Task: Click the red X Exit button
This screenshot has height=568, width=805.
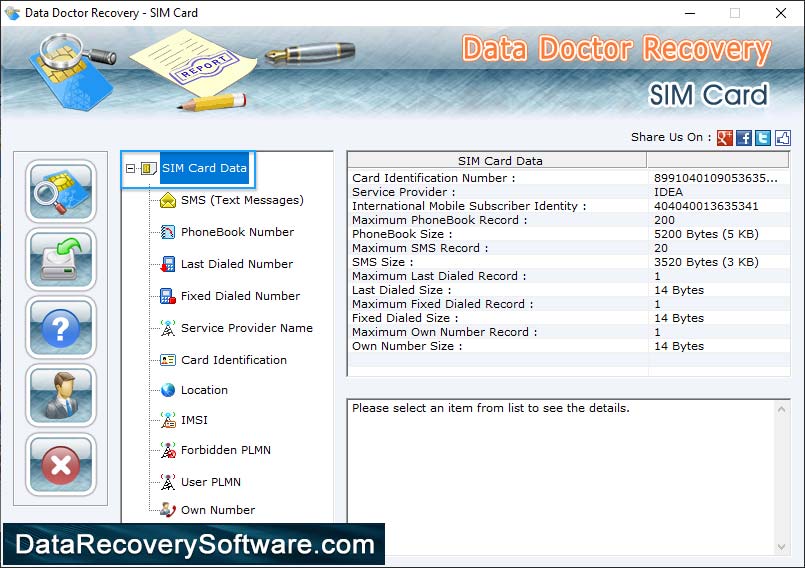Action: (61, 464)
